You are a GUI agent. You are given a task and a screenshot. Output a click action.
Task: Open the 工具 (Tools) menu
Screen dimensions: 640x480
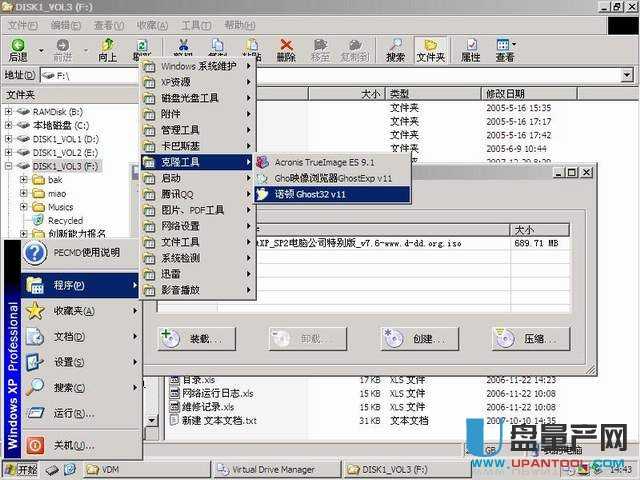[x=196, y=25]
